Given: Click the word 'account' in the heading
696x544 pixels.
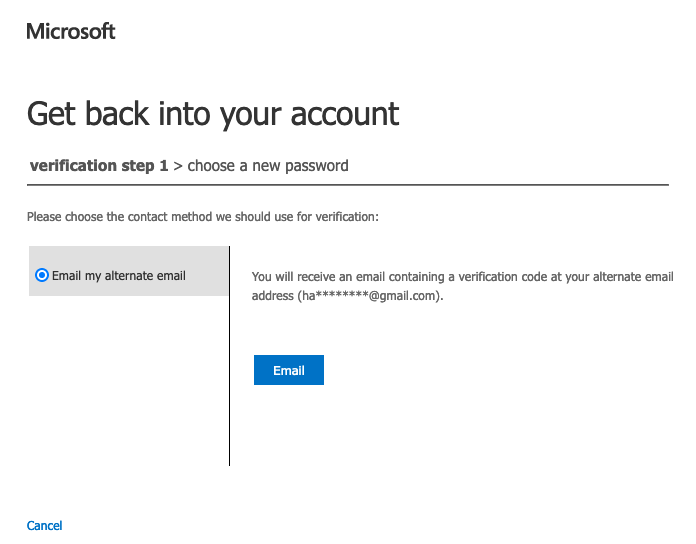Looking at the screenshot, I should tap(345, 113).
